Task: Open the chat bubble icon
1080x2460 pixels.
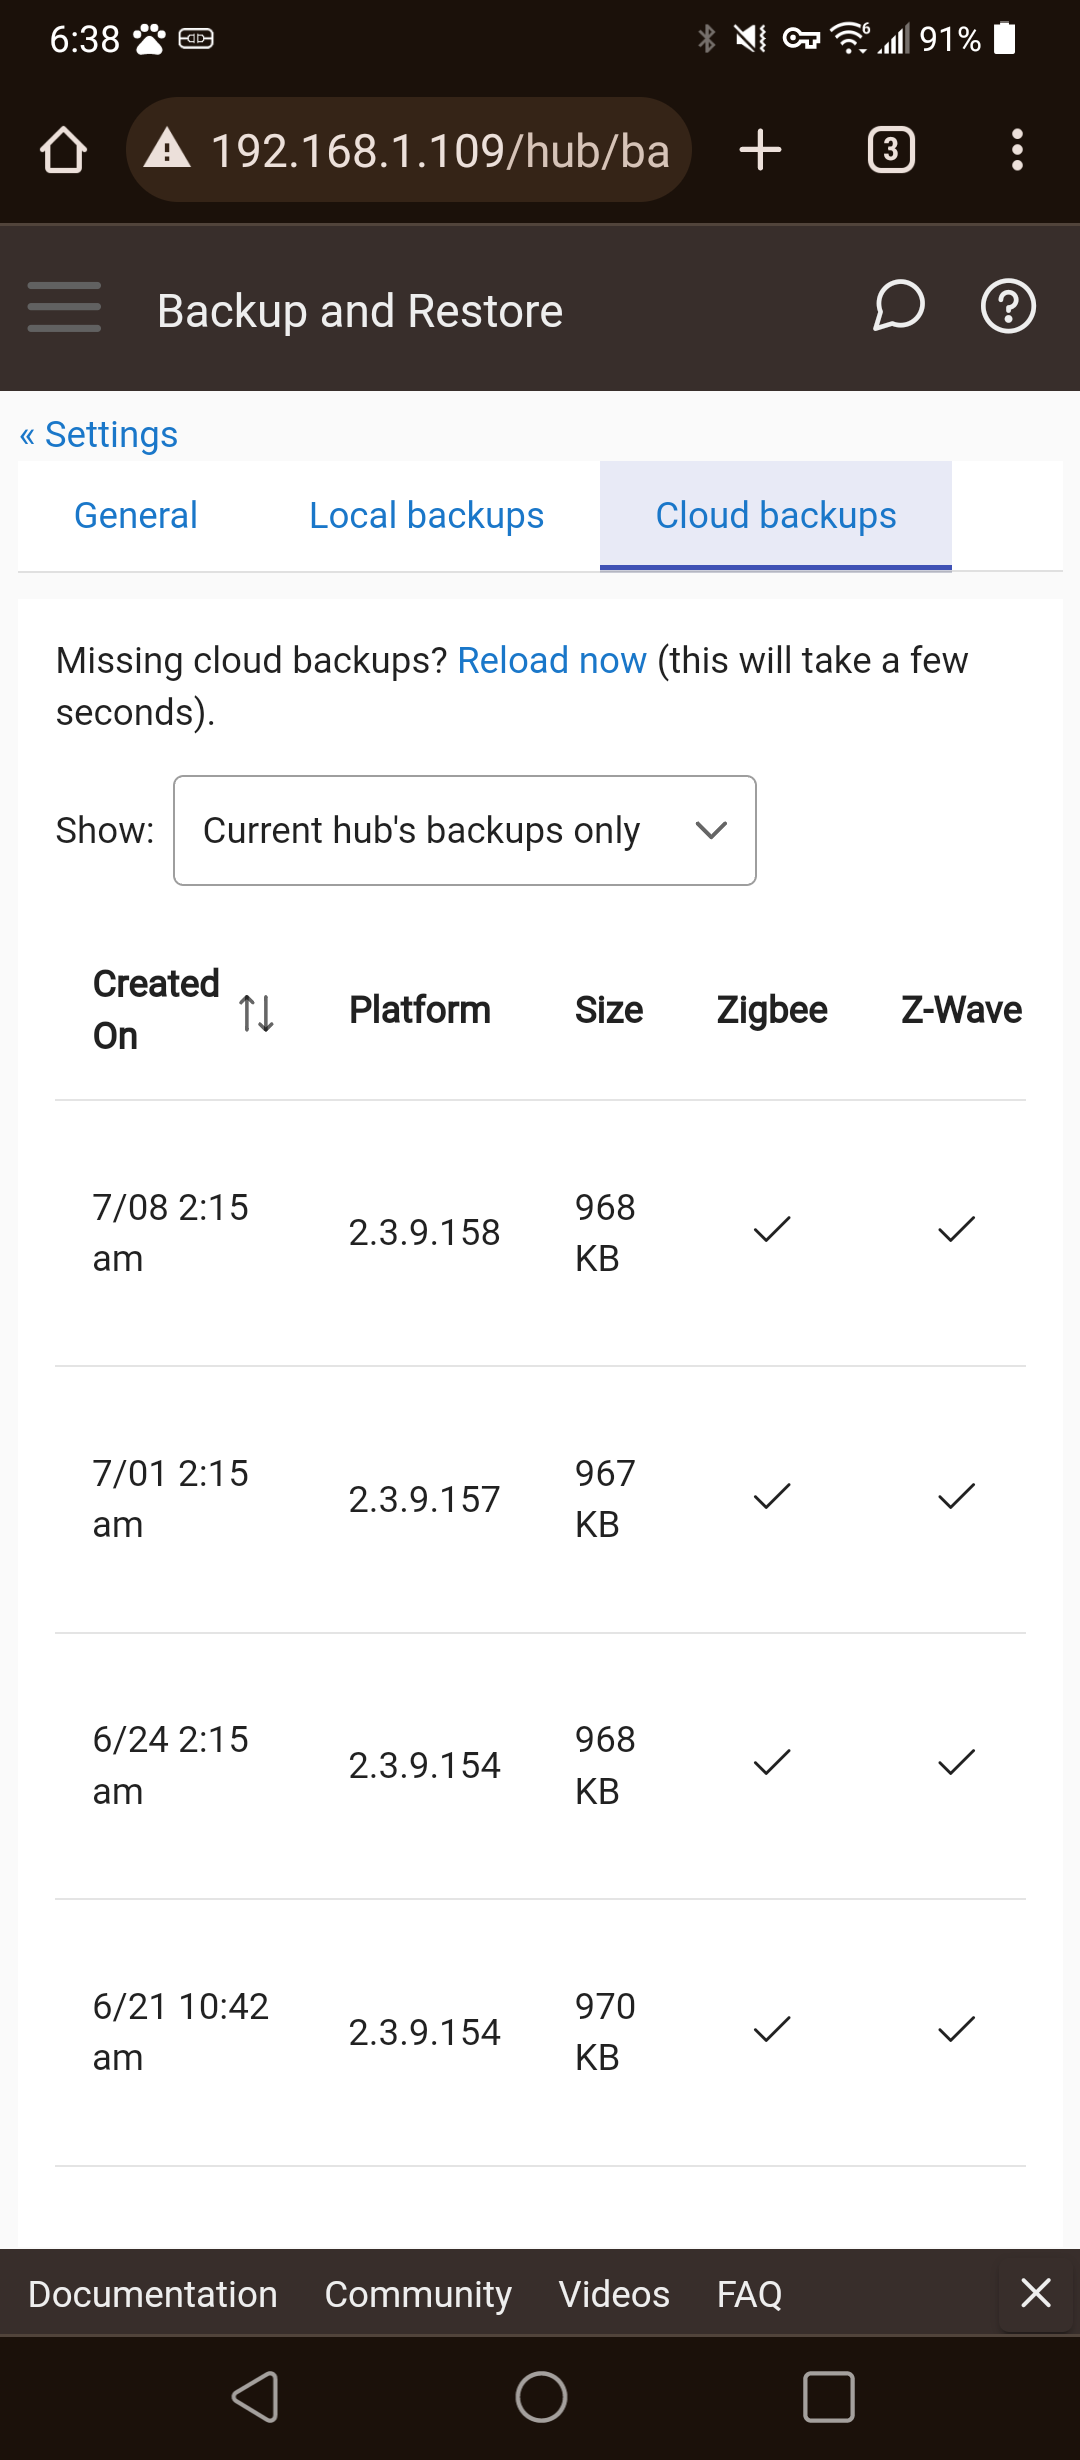Action: click(x=898, y=306)
